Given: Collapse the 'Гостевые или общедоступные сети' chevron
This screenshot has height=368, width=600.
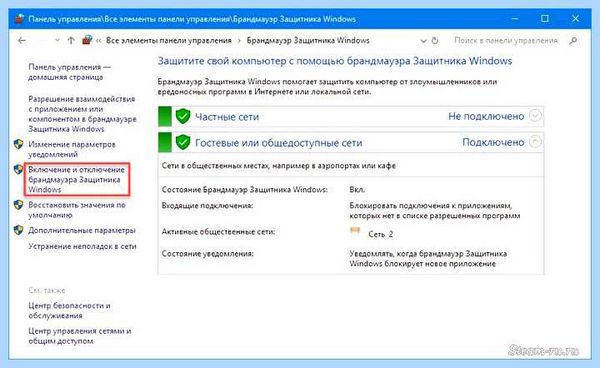Looking at the screenshot, I should 535,142.
